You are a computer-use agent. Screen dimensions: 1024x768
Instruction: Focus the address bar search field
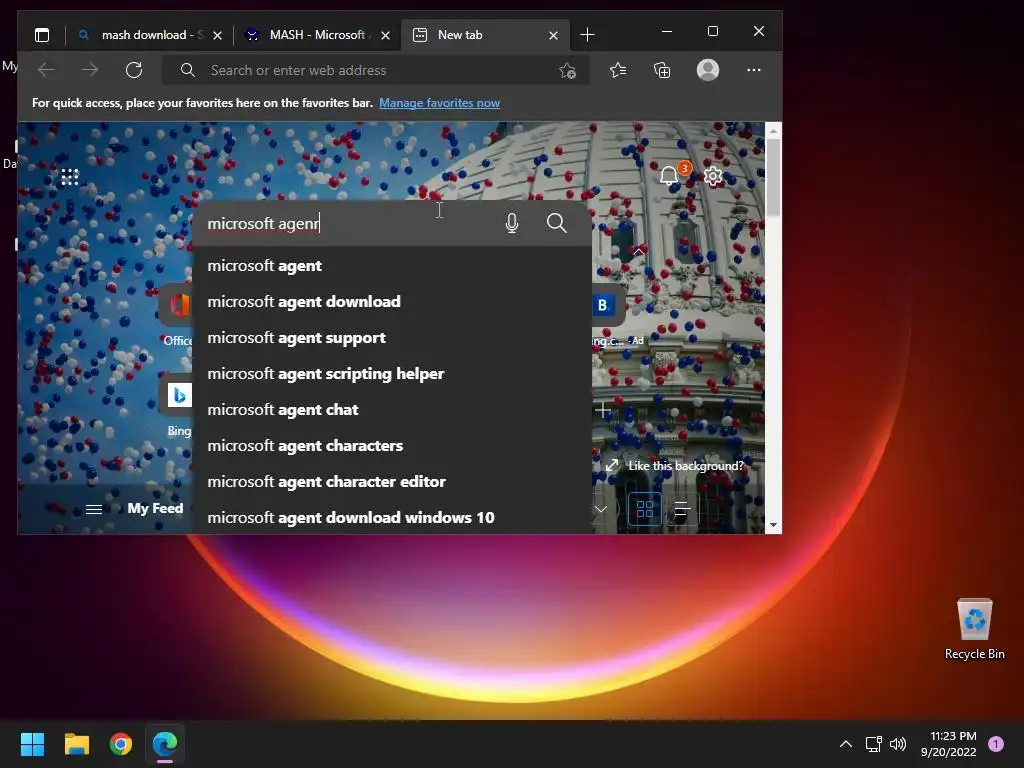376,70
